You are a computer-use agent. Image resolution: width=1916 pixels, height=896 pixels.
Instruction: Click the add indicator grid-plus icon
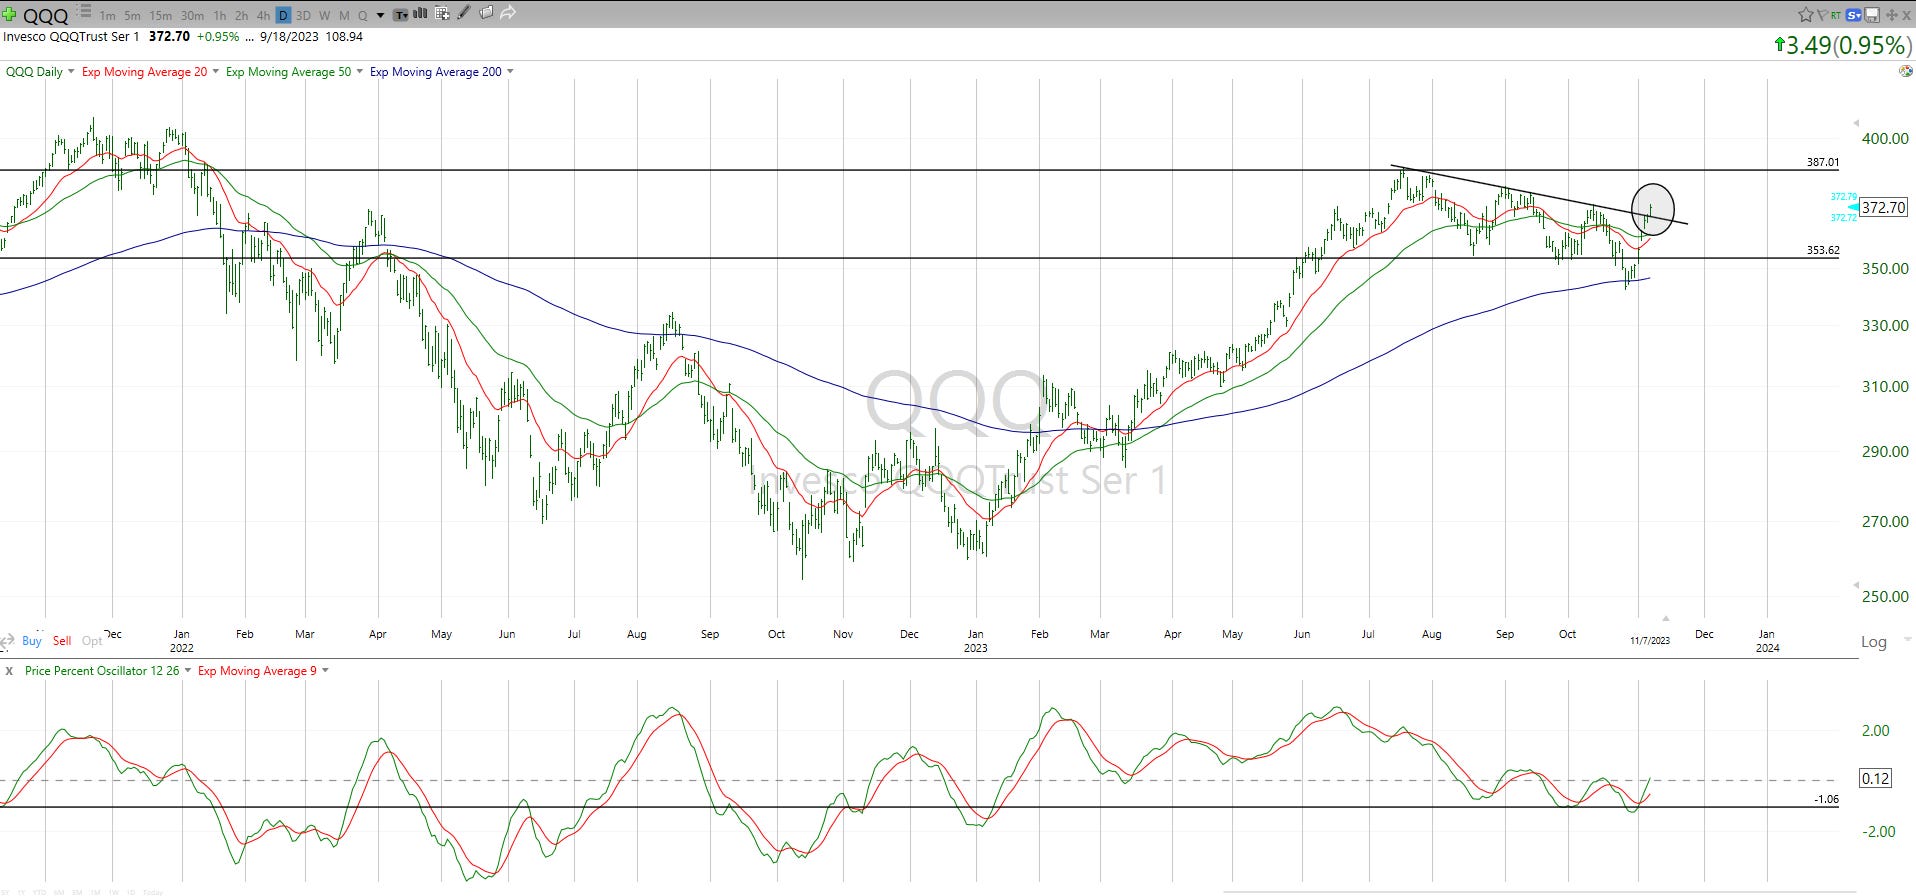click(x=442, y=14)
